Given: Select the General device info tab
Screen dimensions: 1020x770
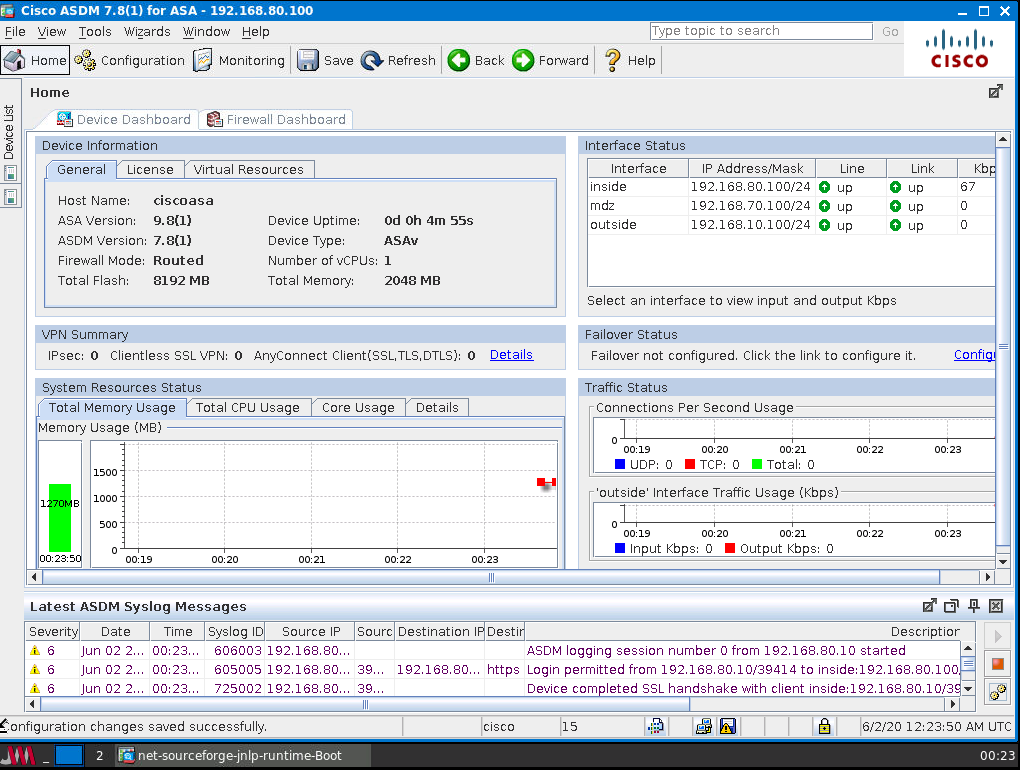Looking at the screenshot, I should pyautogui.click(x=81, y=169).
